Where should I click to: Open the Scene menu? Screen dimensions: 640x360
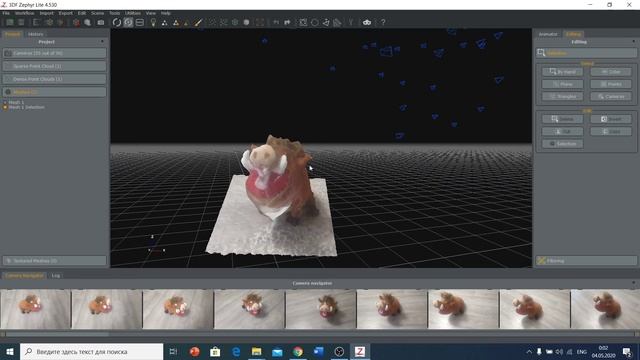[98, 13]
